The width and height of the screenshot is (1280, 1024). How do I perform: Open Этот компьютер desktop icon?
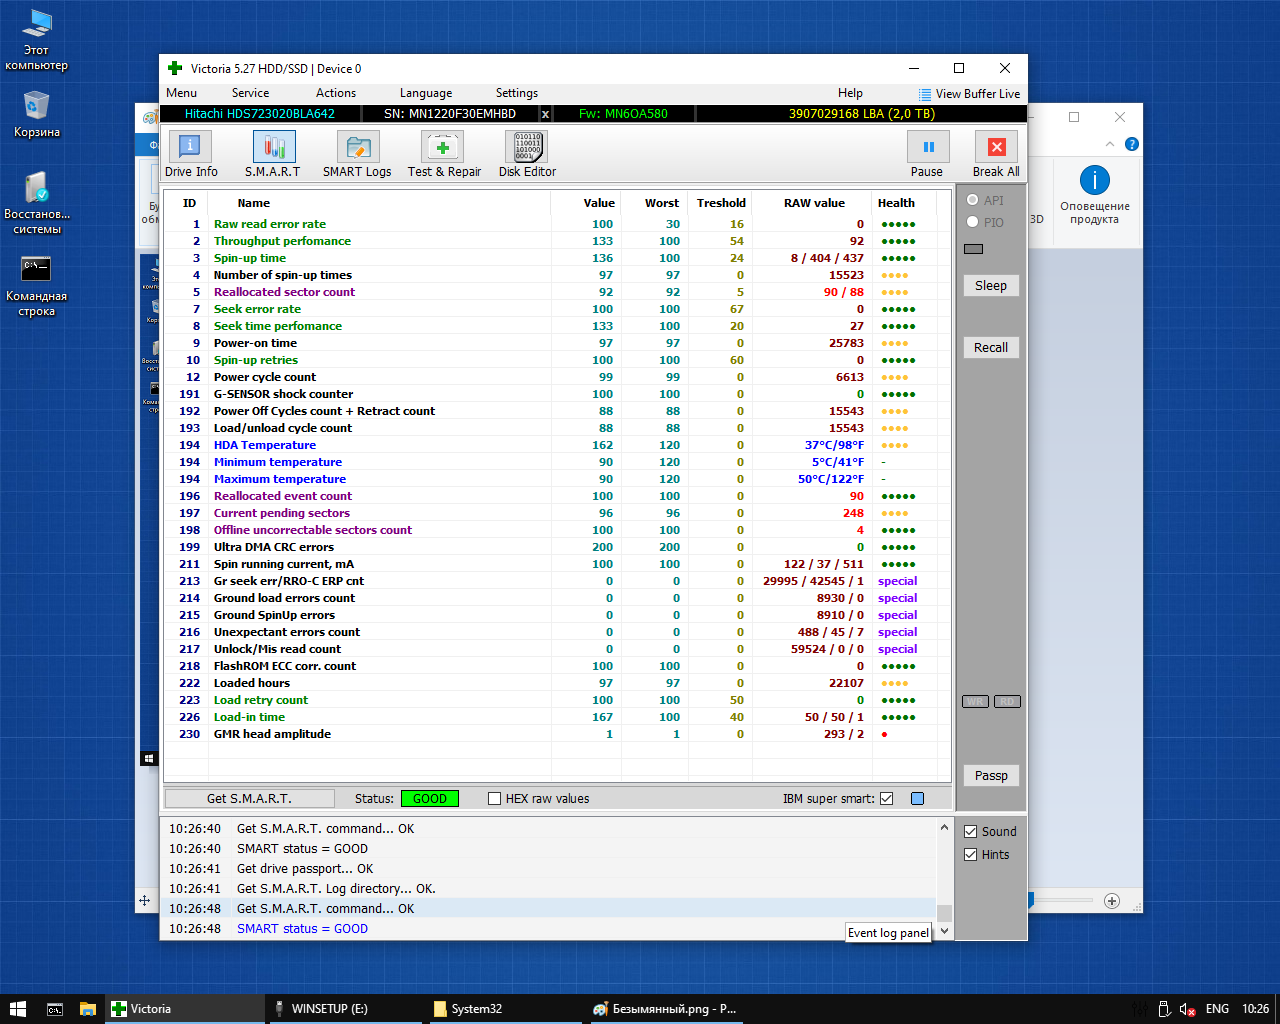coord(37,40)
